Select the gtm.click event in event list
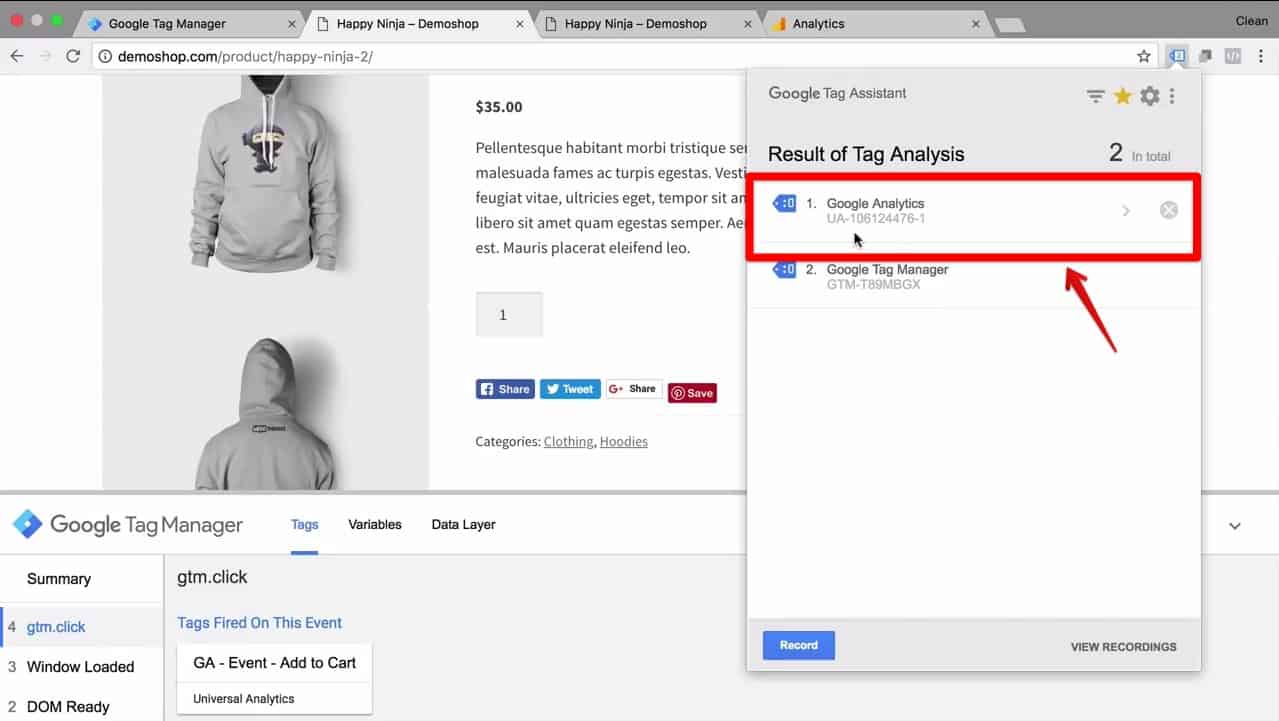The image size is (1279, 721). (56, 626)
